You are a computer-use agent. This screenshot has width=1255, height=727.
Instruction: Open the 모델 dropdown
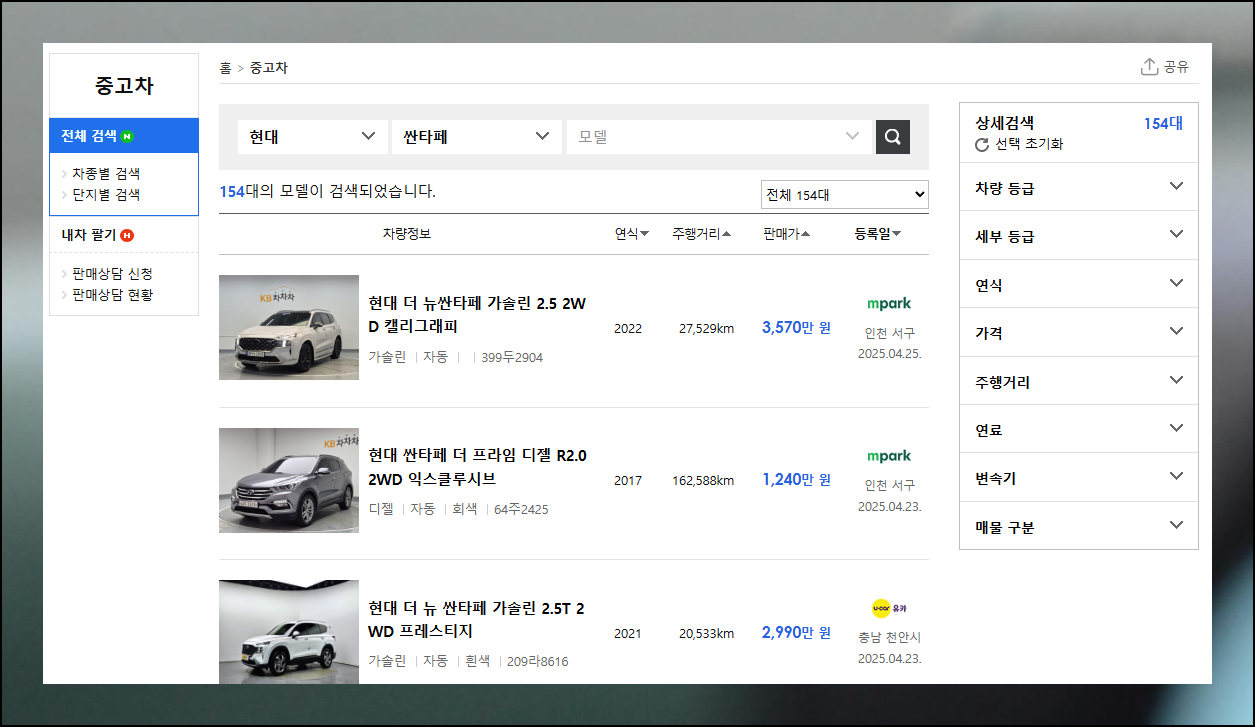coord(719,137)
